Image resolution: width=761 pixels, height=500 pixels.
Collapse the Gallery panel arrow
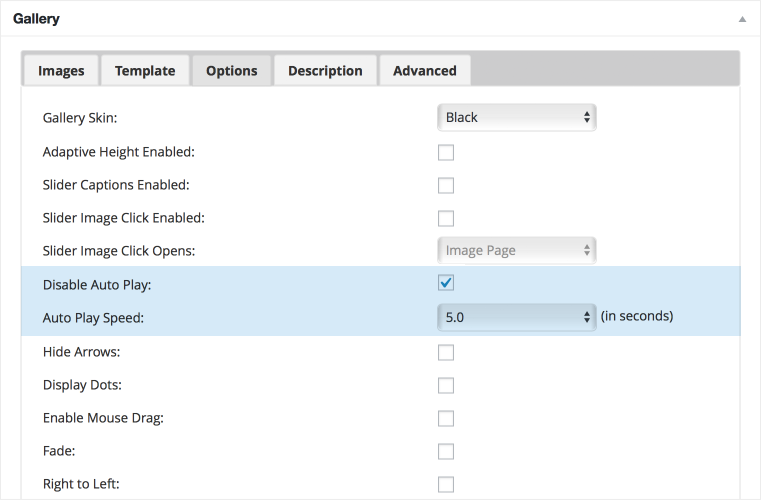742,19
